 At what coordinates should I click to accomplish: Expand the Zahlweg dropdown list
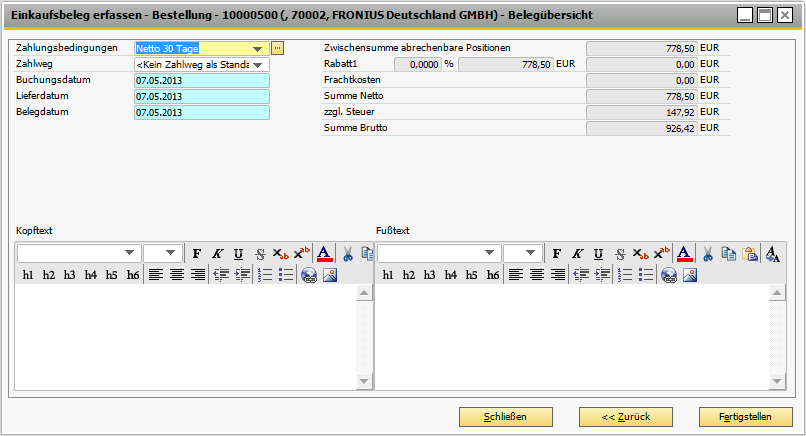coord(259,65)
